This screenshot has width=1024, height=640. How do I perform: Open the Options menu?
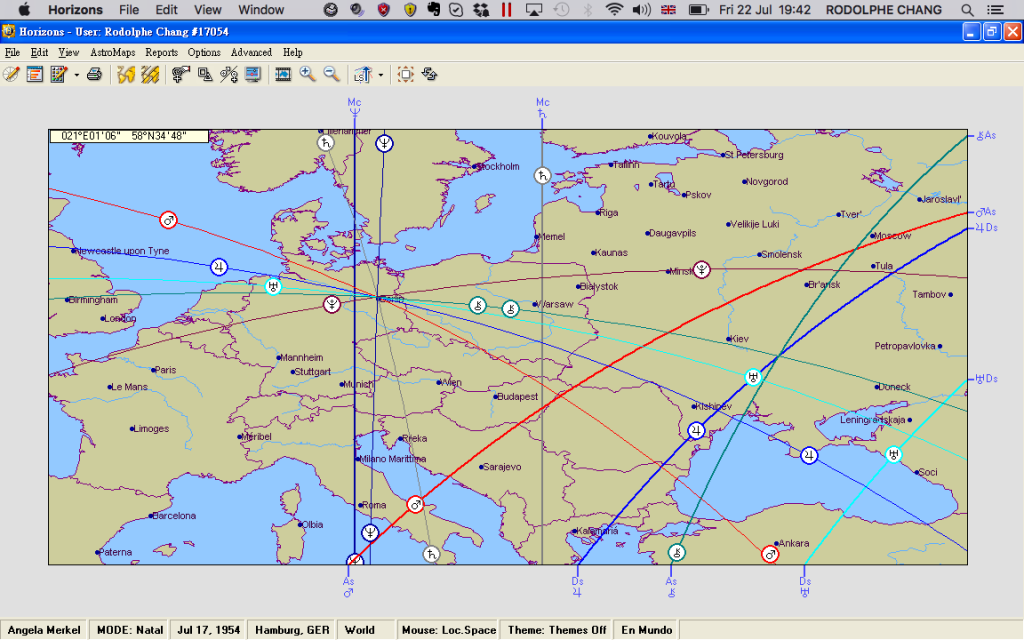pos(204,52)
